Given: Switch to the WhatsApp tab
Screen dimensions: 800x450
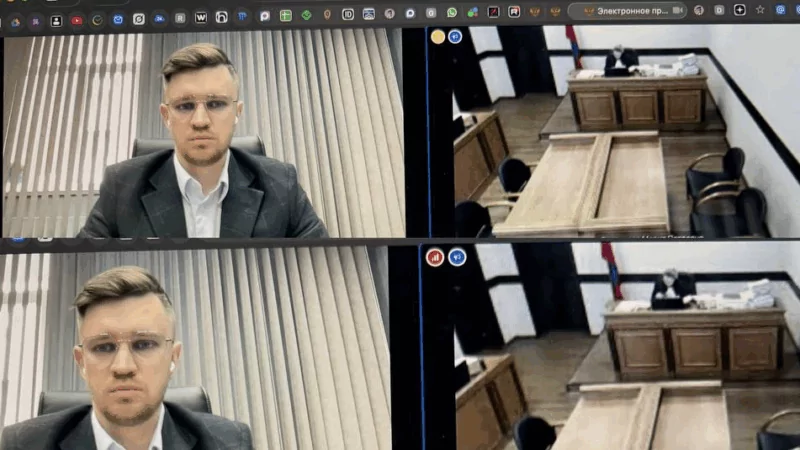Looking at the screenshot, I should click(452, 12).
